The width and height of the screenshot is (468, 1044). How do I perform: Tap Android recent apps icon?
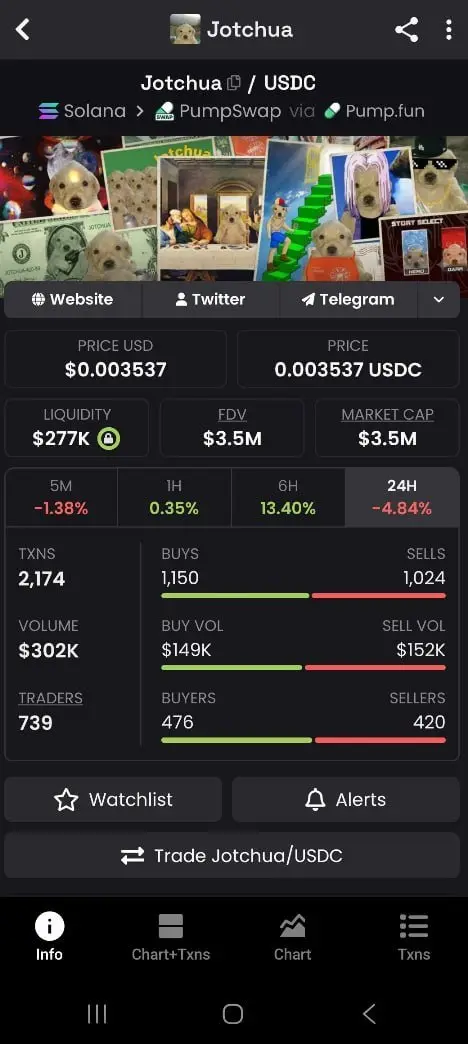pyautogui.click(x=97, y=1014)
